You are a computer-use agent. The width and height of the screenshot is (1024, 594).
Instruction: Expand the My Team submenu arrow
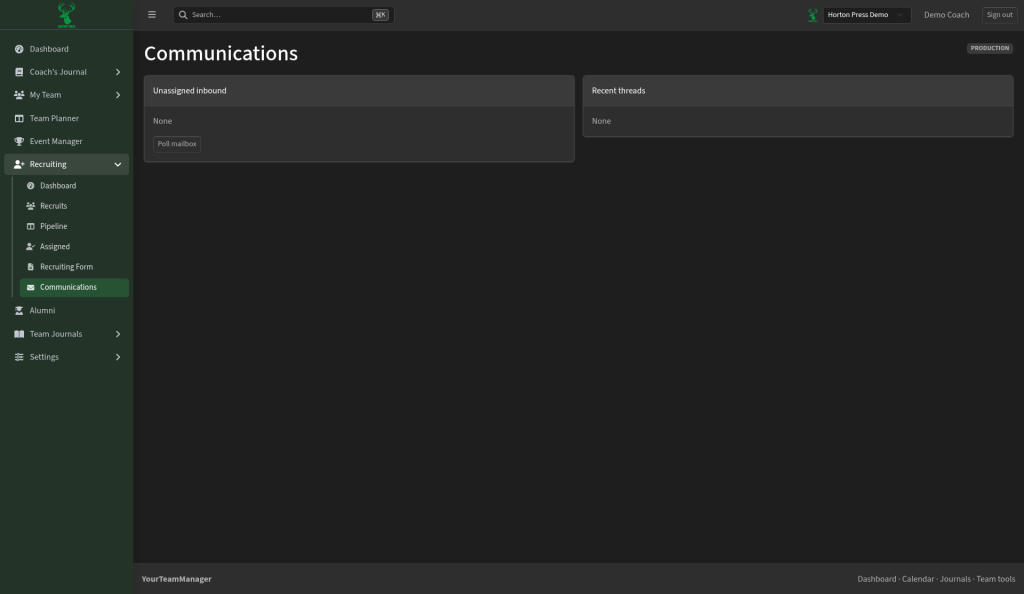tap(118, 95)
